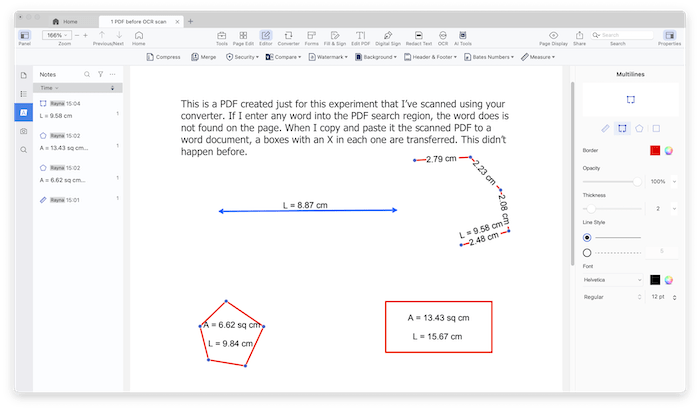Toggle the Properties panel

click(669, 35)
